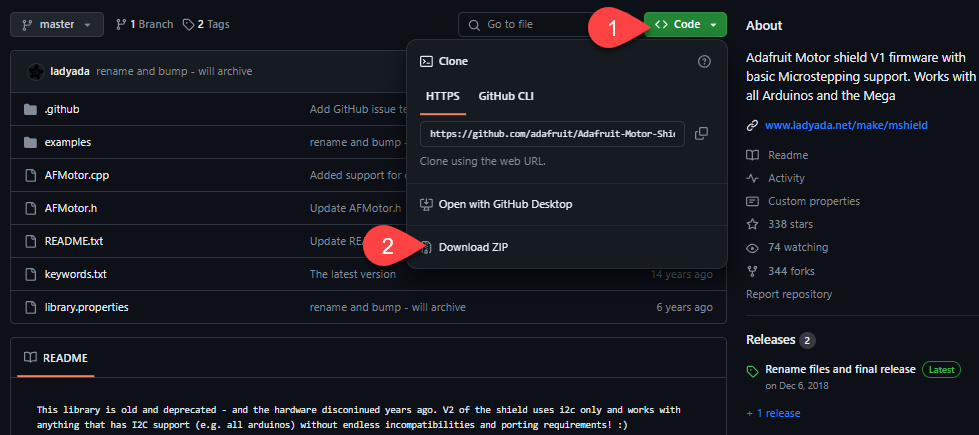The height and width of the screenshot is (435, 979).
Task: Click the green tag icon by the latest release
Action: point(752,371)
